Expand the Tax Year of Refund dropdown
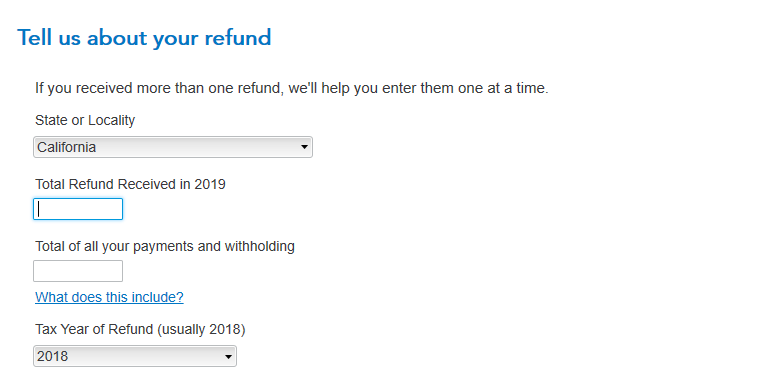The height and width of the screenshot is (374, 767). tap(135, 356)
